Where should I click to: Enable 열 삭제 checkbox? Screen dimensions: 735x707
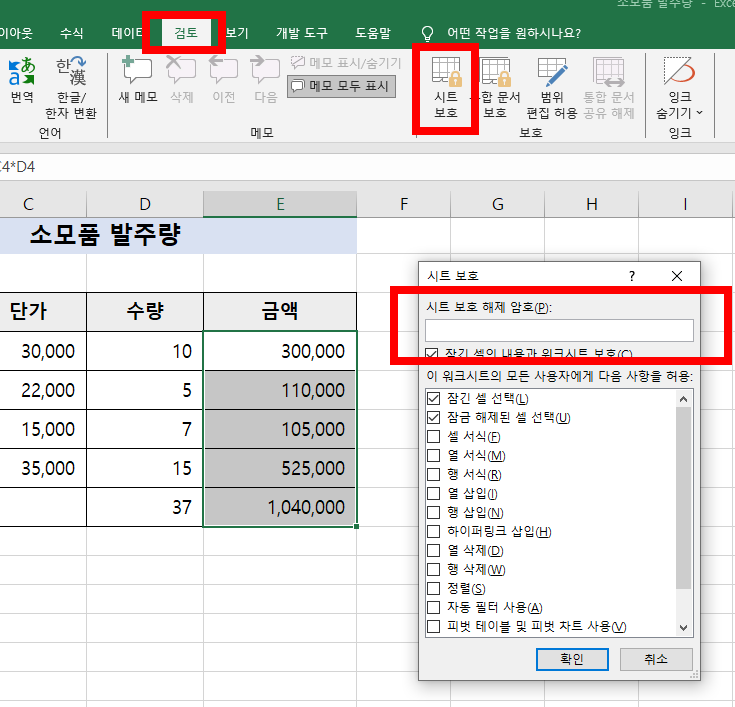[x=434, y=551]
